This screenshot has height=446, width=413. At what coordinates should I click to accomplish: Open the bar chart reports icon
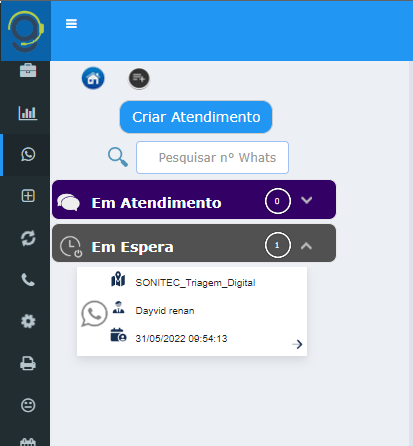(x=28, y=113)
